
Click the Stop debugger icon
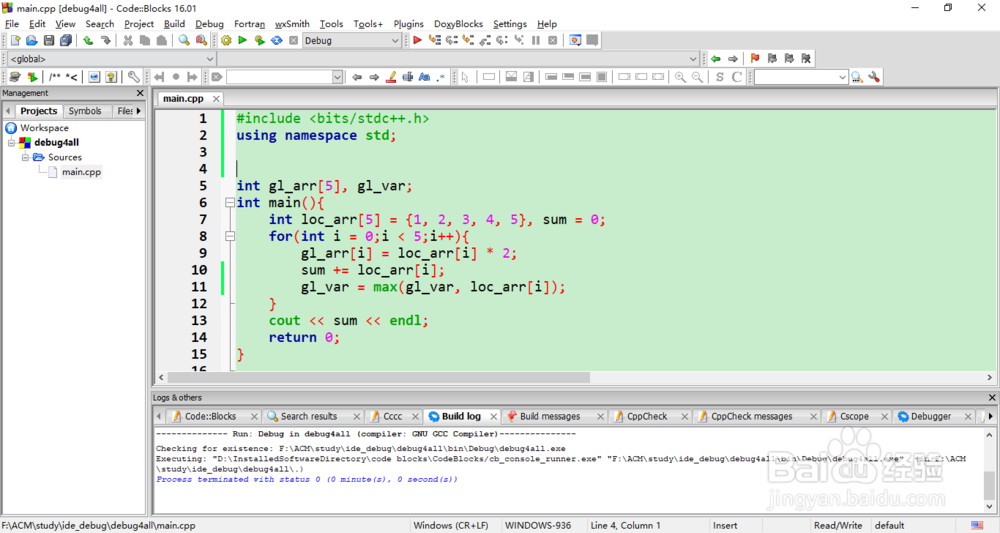tap(553, 40)
